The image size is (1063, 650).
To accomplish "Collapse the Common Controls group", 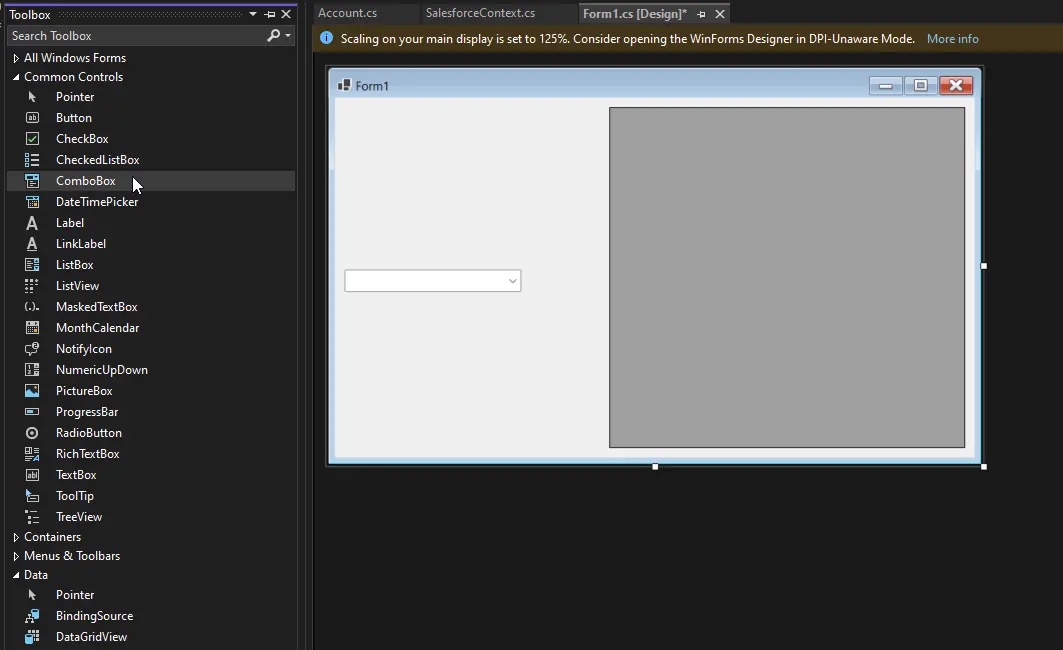I will [x=16, y=77].
